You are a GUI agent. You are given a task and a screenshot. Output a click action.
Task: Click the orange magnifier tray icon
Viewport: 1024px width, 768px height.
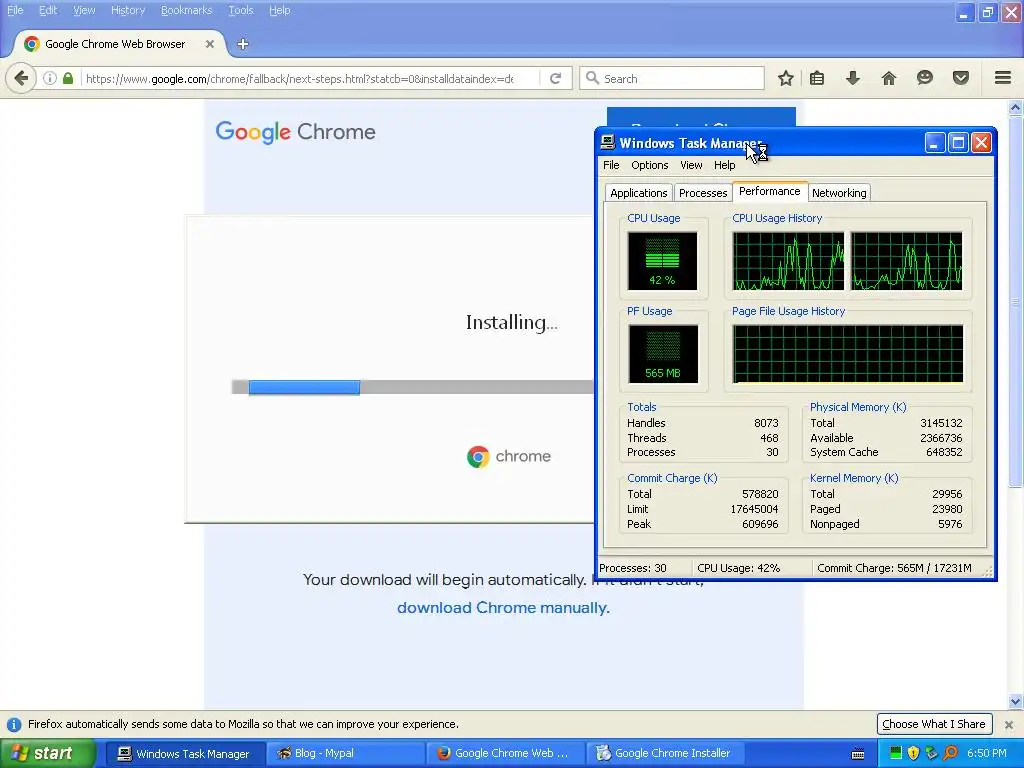[950, 754]
